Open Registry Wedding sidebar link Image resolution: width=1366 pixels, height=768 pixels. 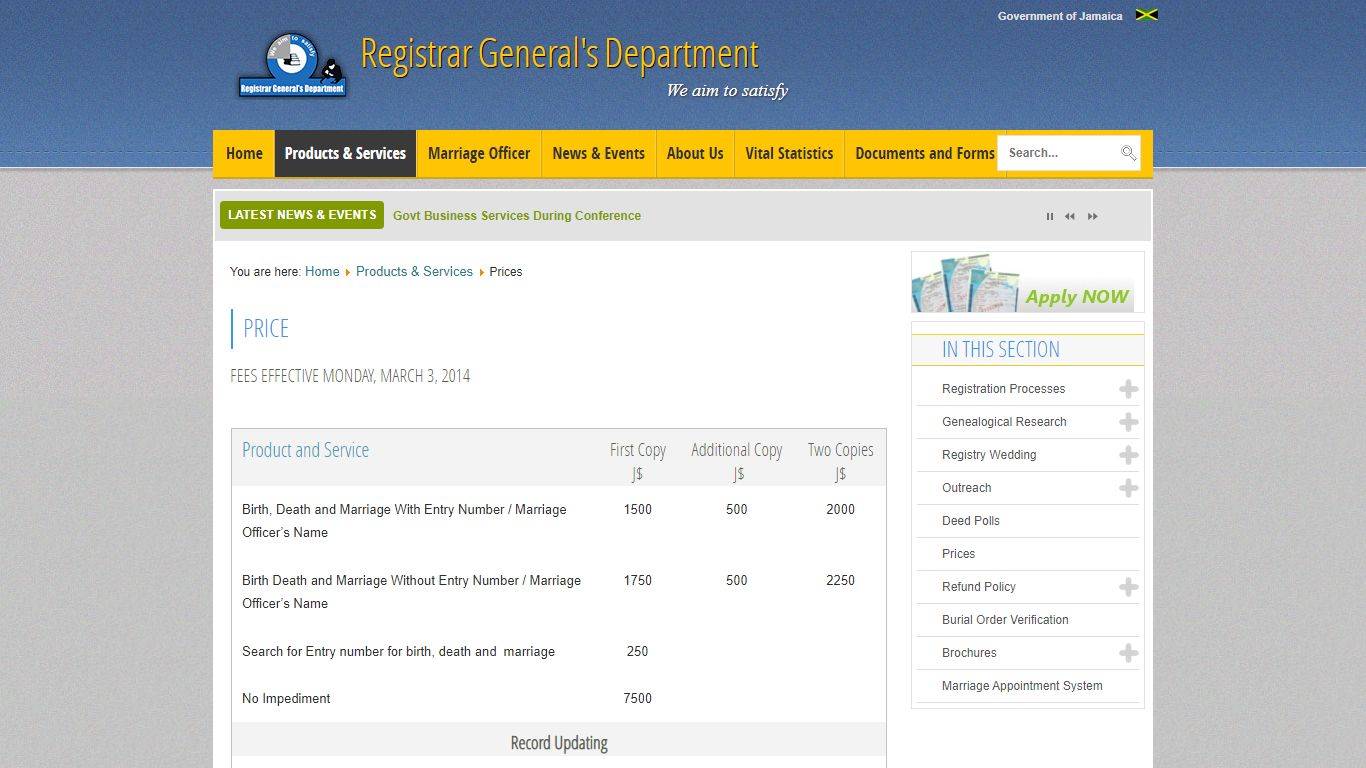(989, 455)
